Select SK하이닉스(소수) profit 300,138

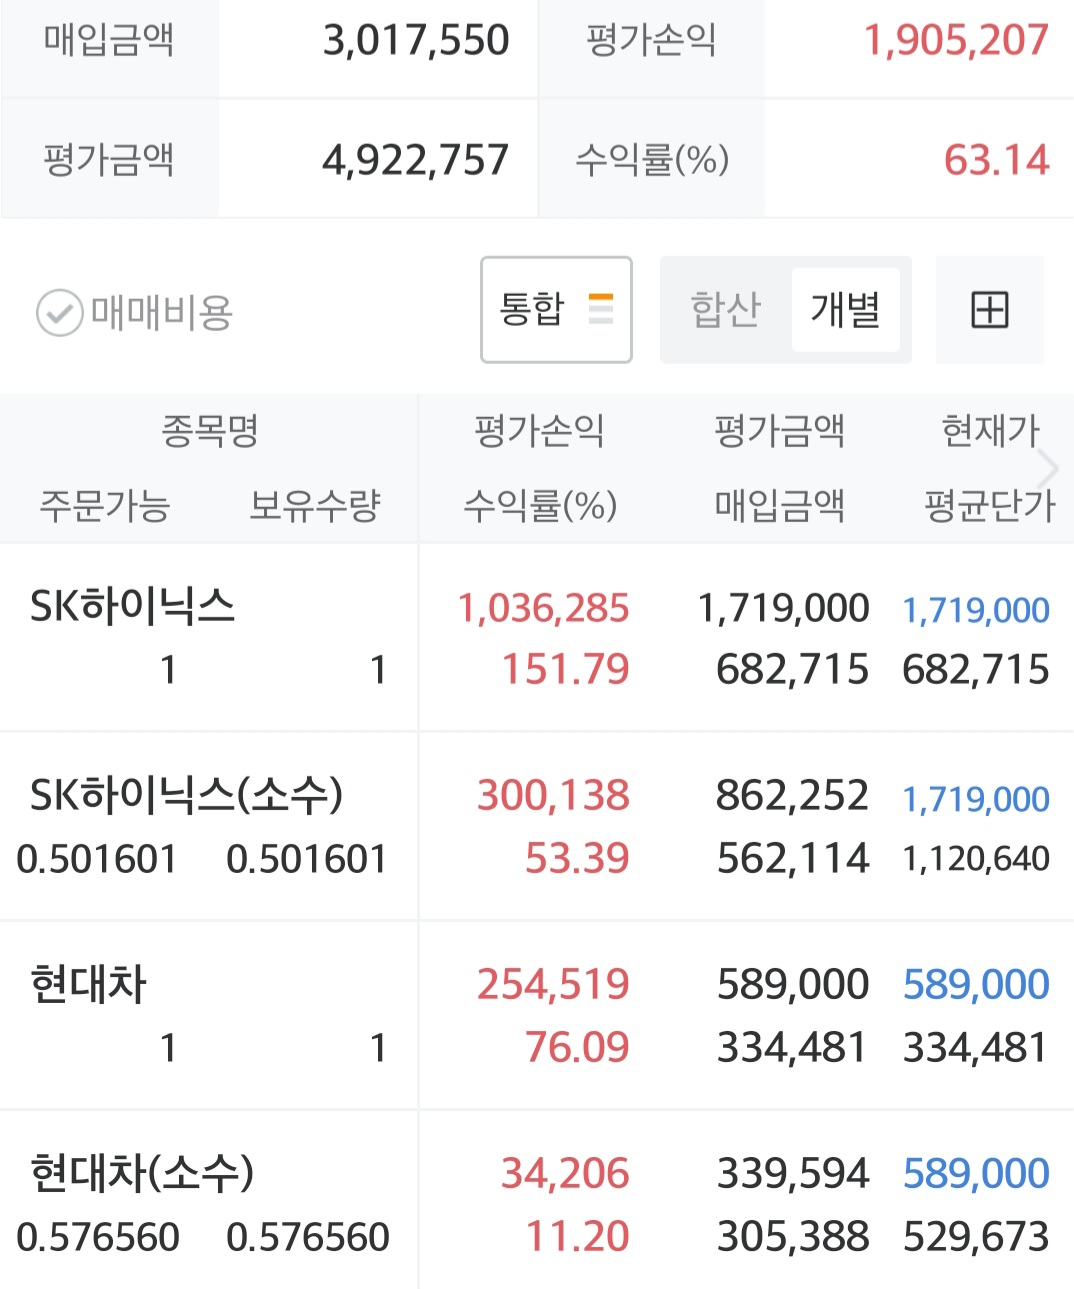(553, 796)
